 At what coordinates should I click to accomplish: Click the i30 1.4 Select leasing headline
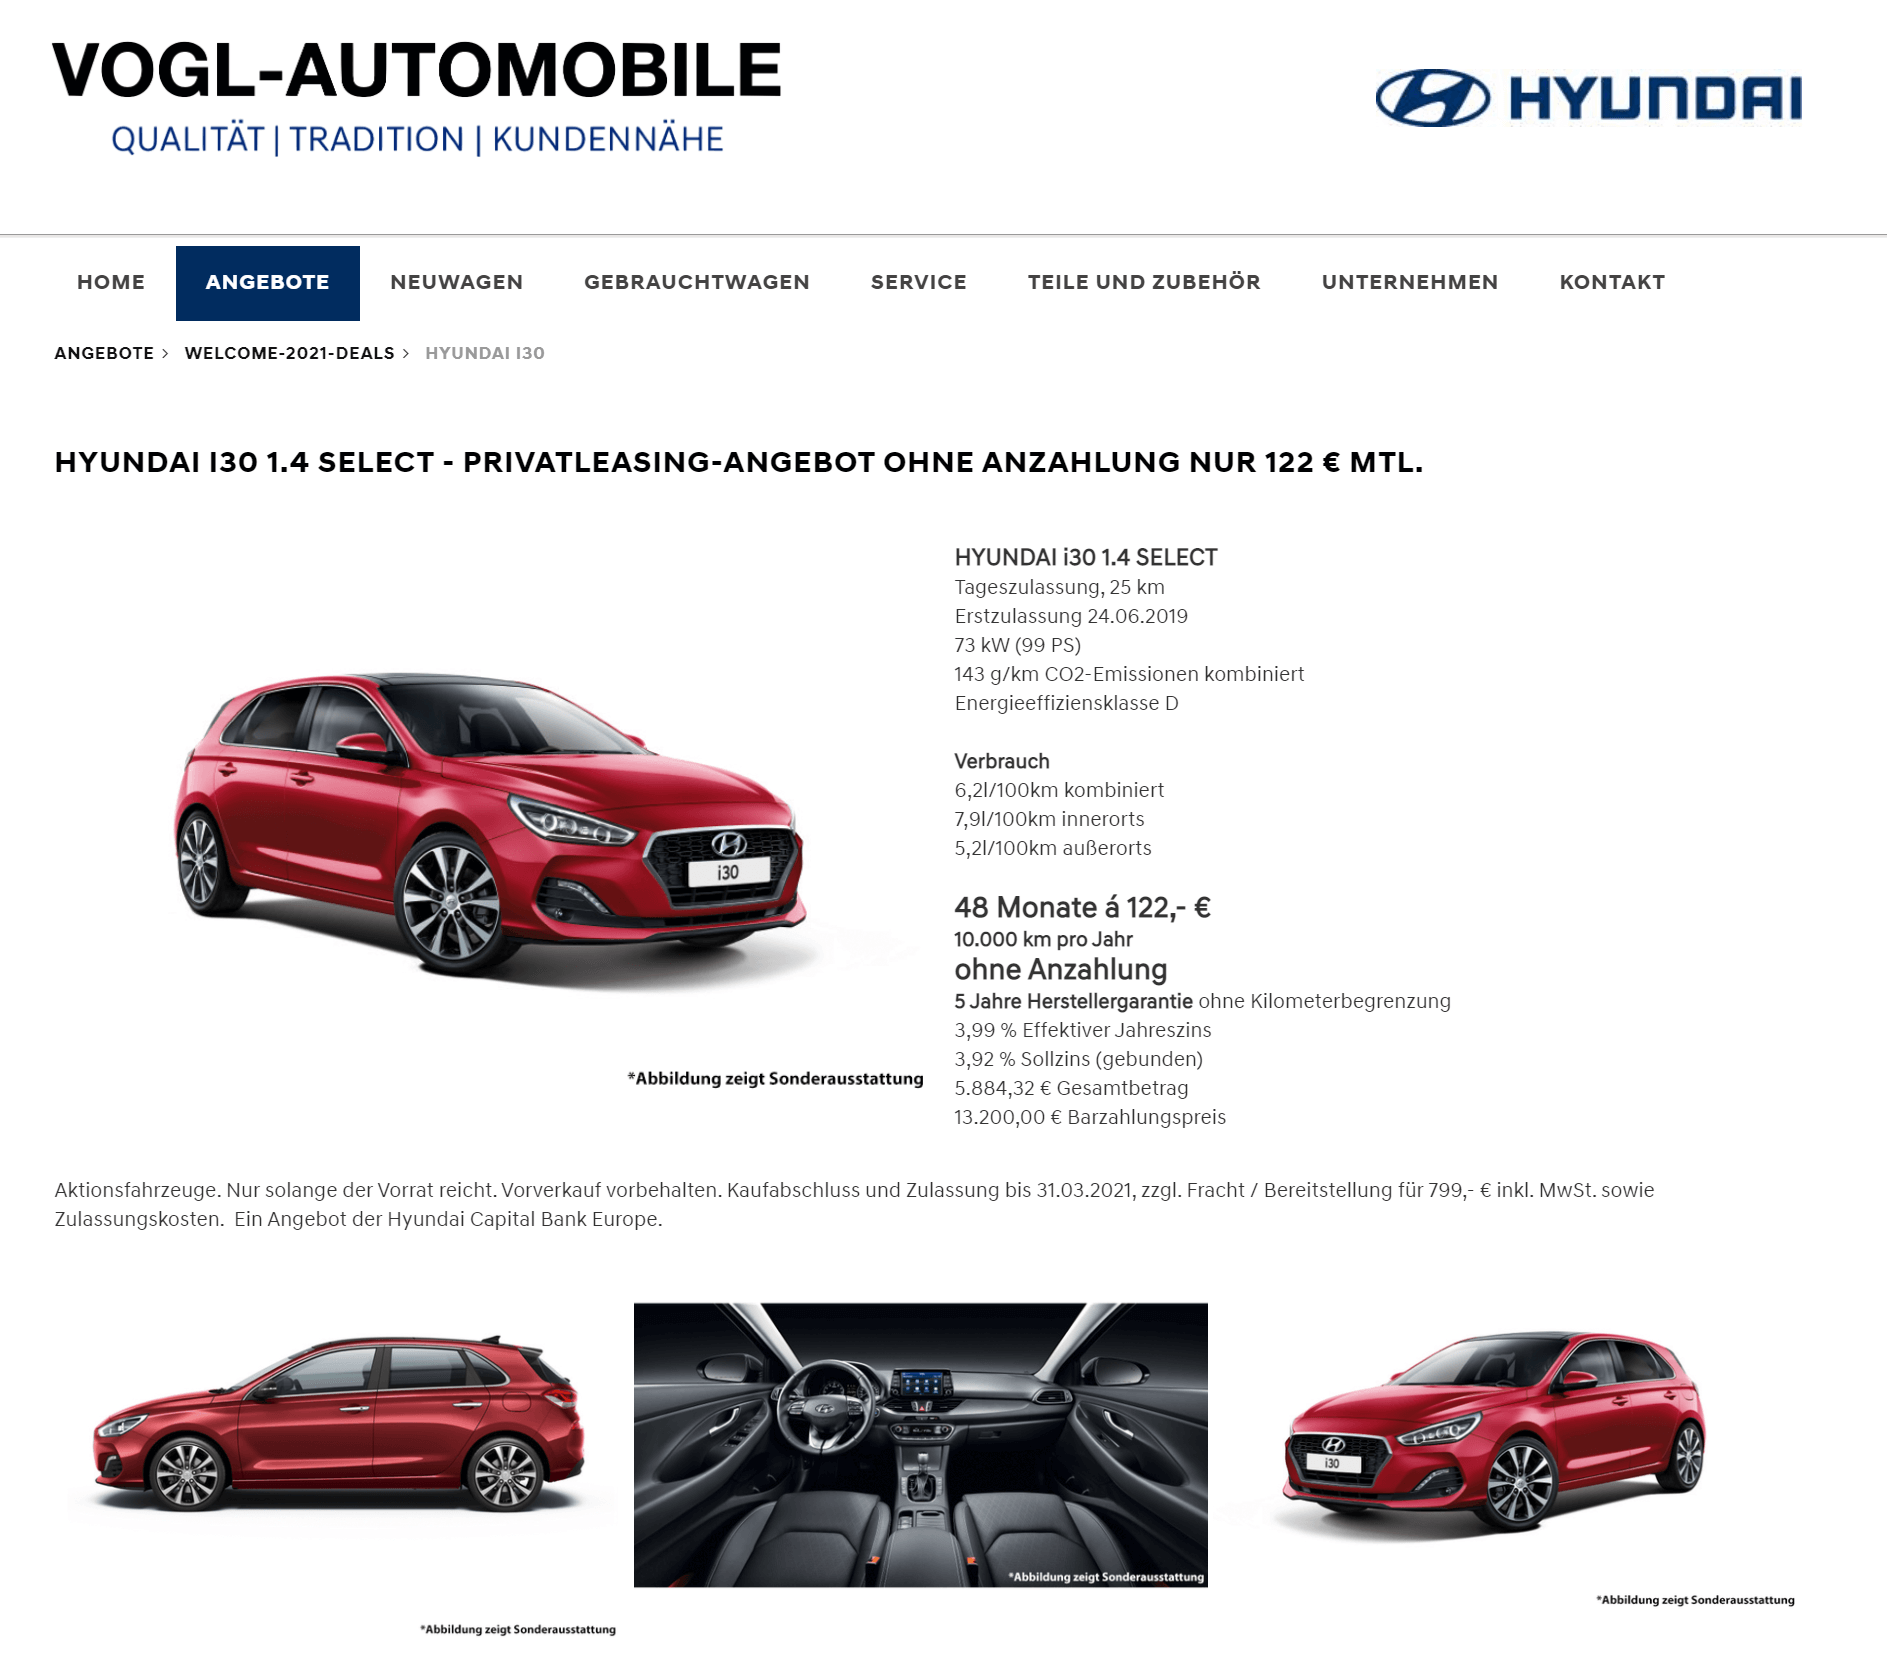(x=738, y=462)
